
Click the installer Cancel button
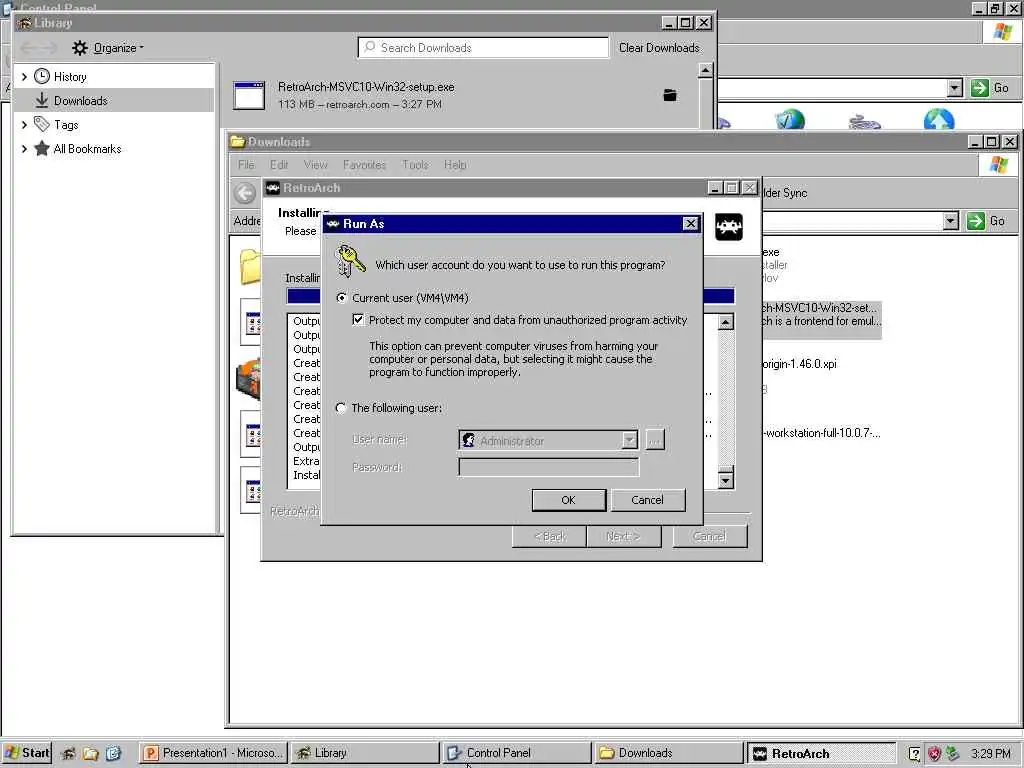[710, 536]
